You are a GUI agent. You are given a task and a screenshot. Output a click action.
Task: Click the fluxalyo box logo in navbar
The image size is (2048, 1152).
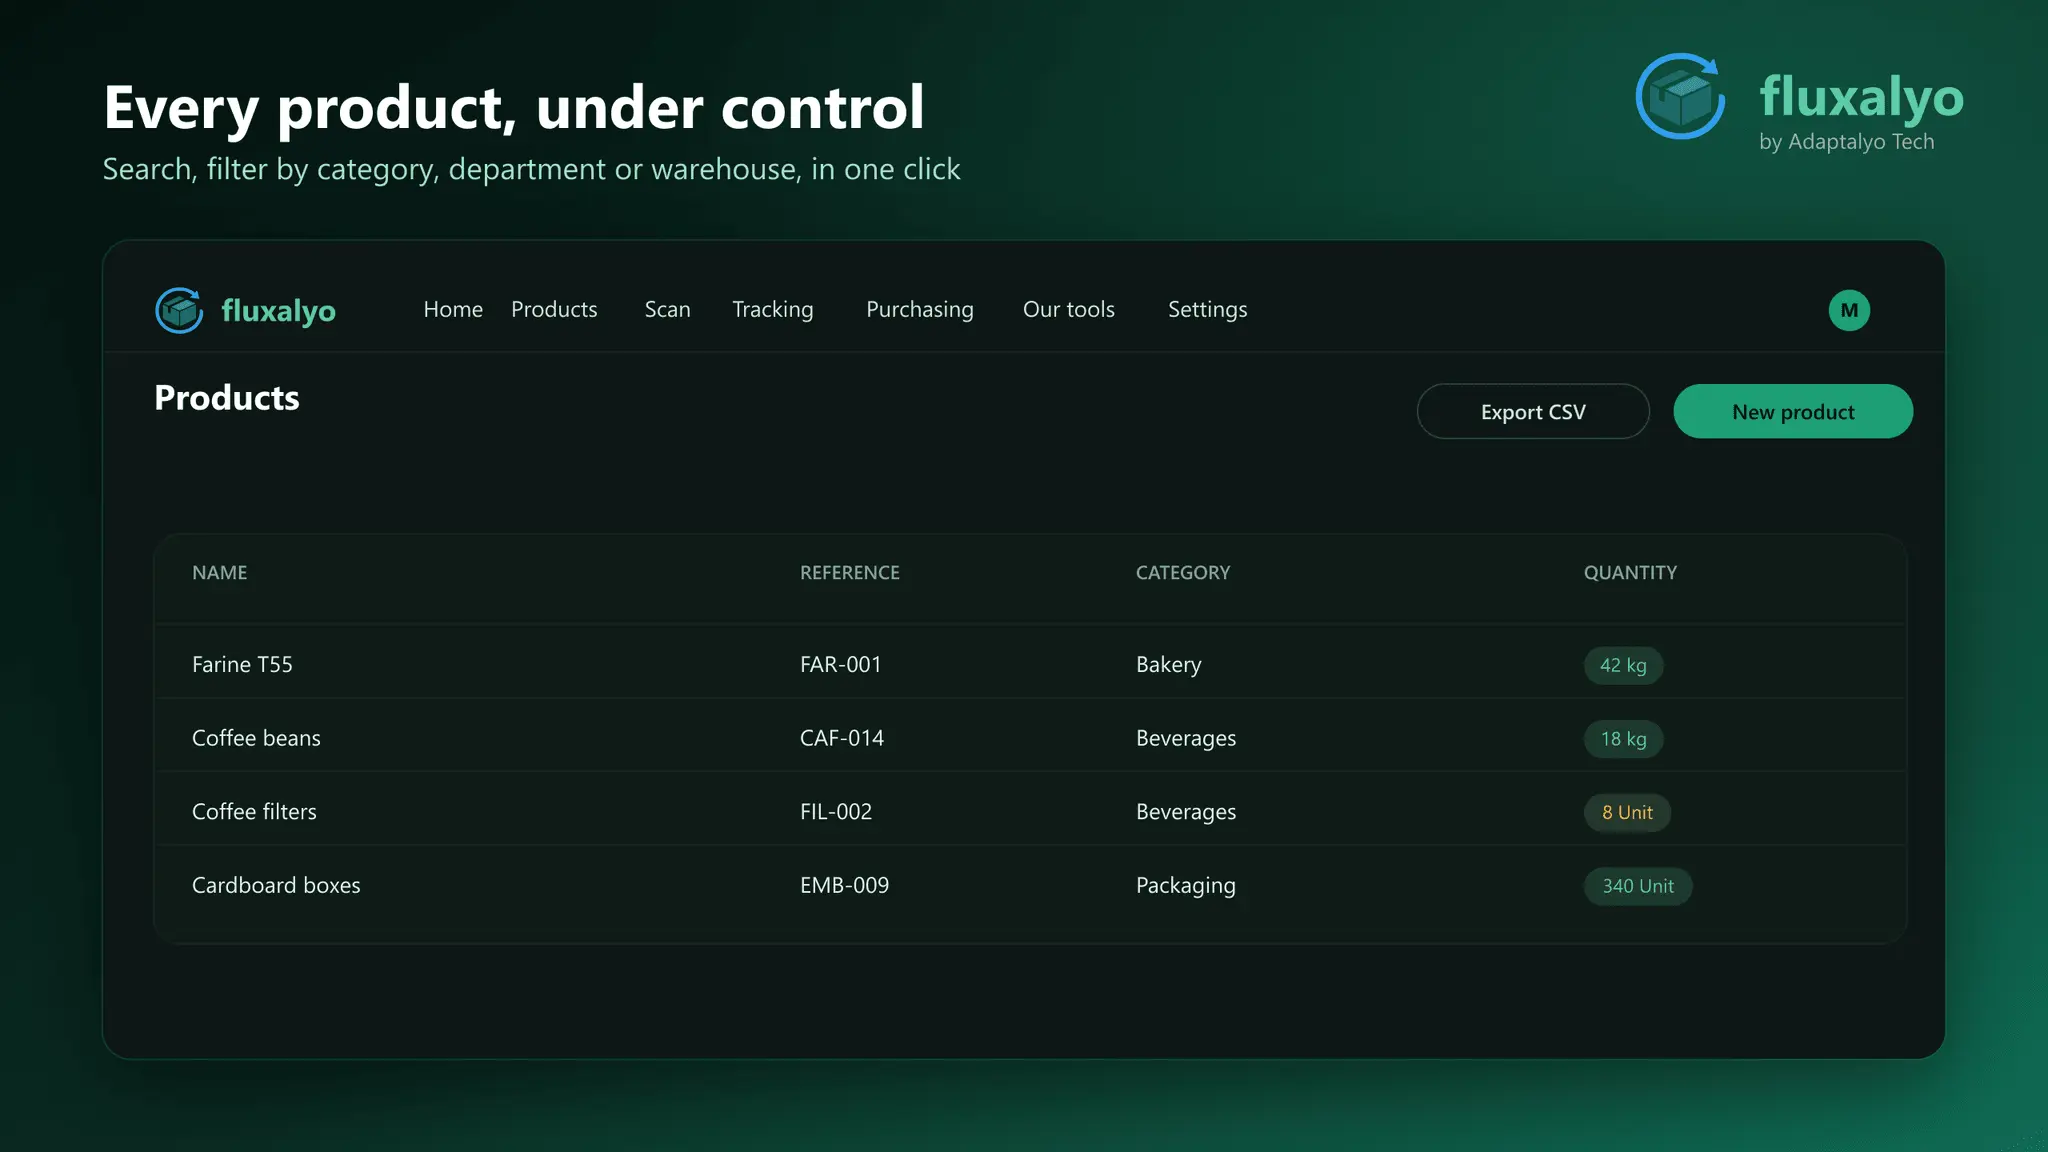[x=180, y=310]
